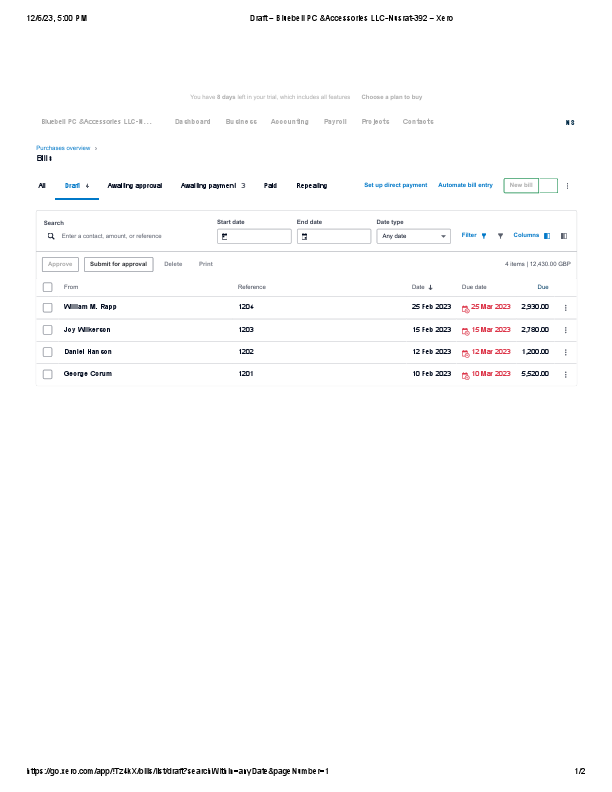Tick the checkbox for Daniel Hanson
612x792 pixels.
coord(47,352)
